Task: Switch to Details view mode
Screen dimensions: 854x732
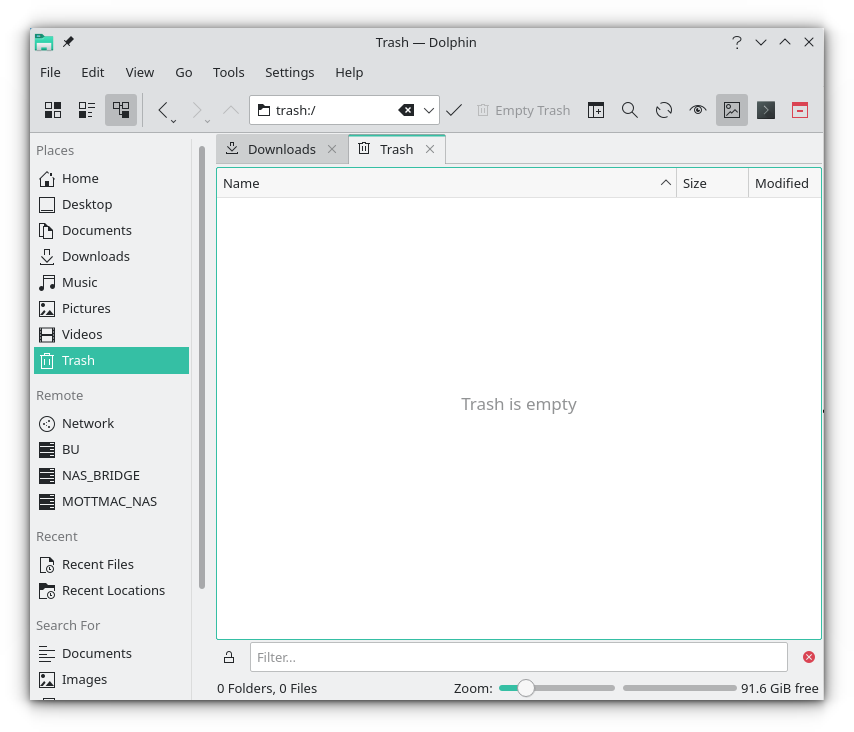Action: [x=120, y=110]
